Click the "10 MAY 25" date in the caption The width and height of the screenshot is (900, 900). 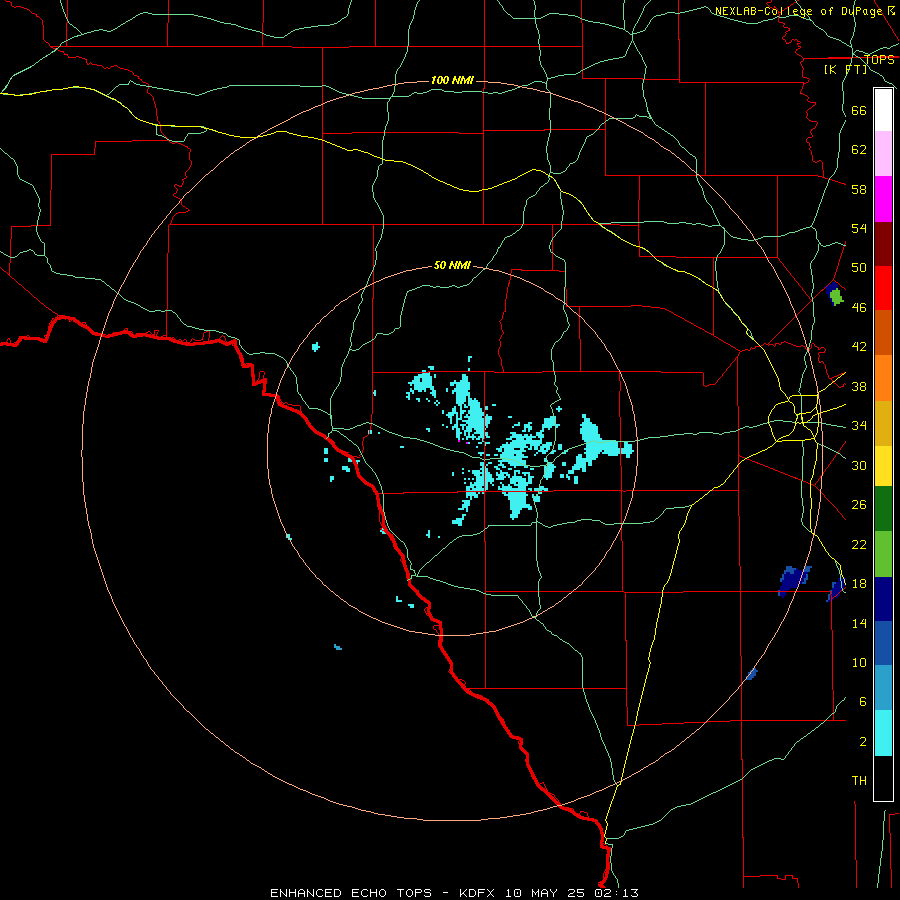click(545, 893)
